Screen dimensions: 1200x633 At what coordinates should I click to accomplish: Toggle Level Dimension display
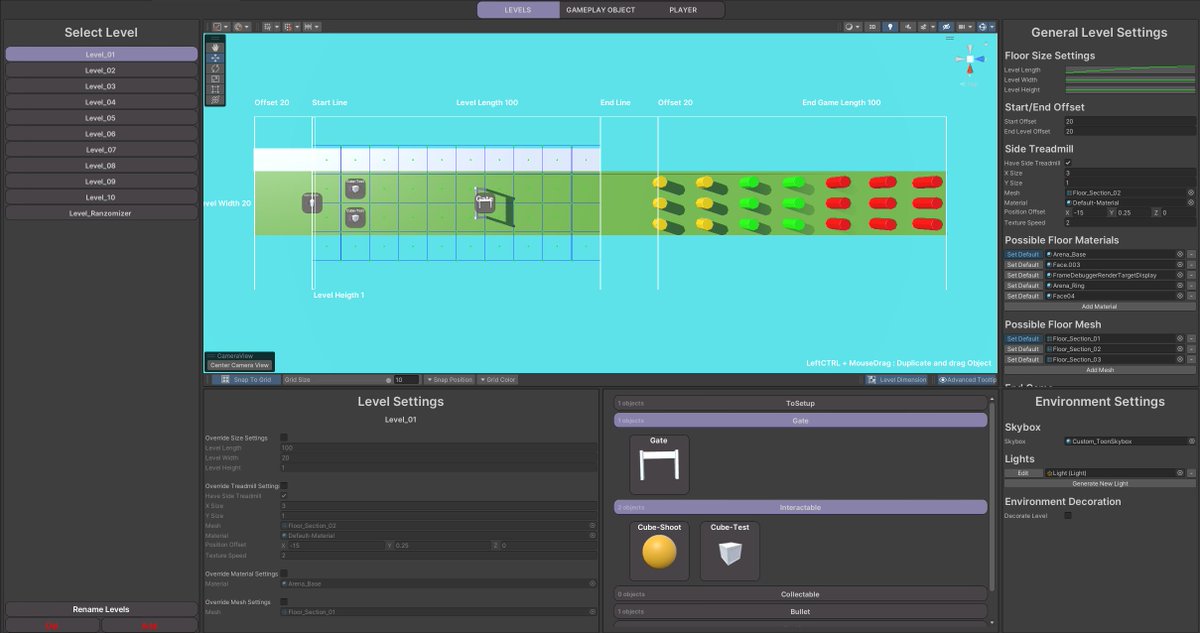tap(896, 380)
